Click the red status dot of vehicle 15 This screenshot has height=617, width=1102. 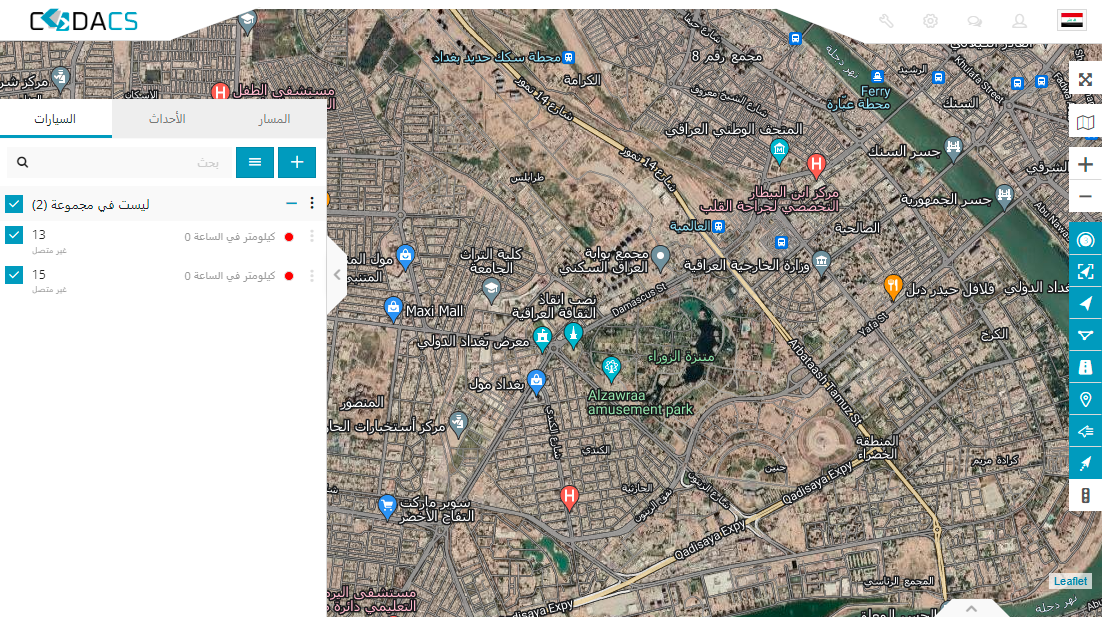289,276
